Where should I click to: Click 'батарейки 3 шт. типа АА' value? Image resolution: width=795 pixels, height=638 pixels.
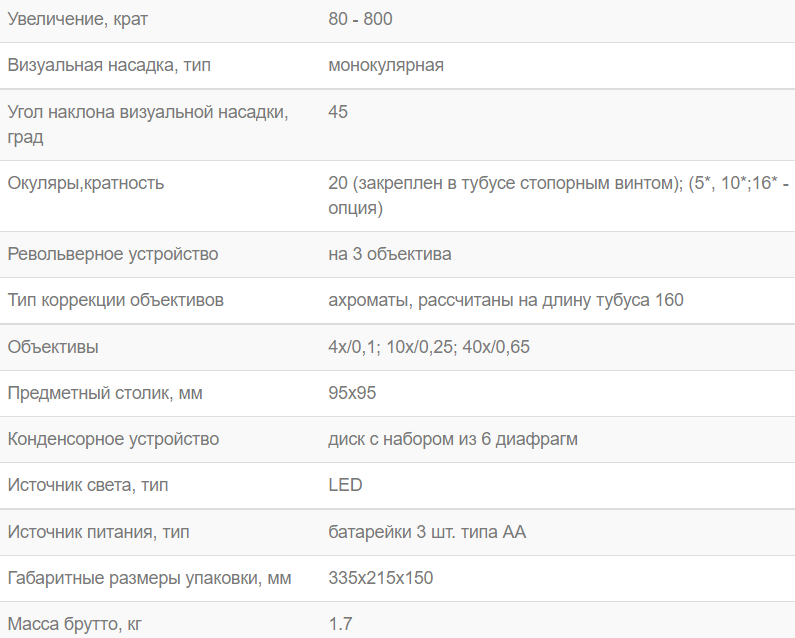[426, 532]
